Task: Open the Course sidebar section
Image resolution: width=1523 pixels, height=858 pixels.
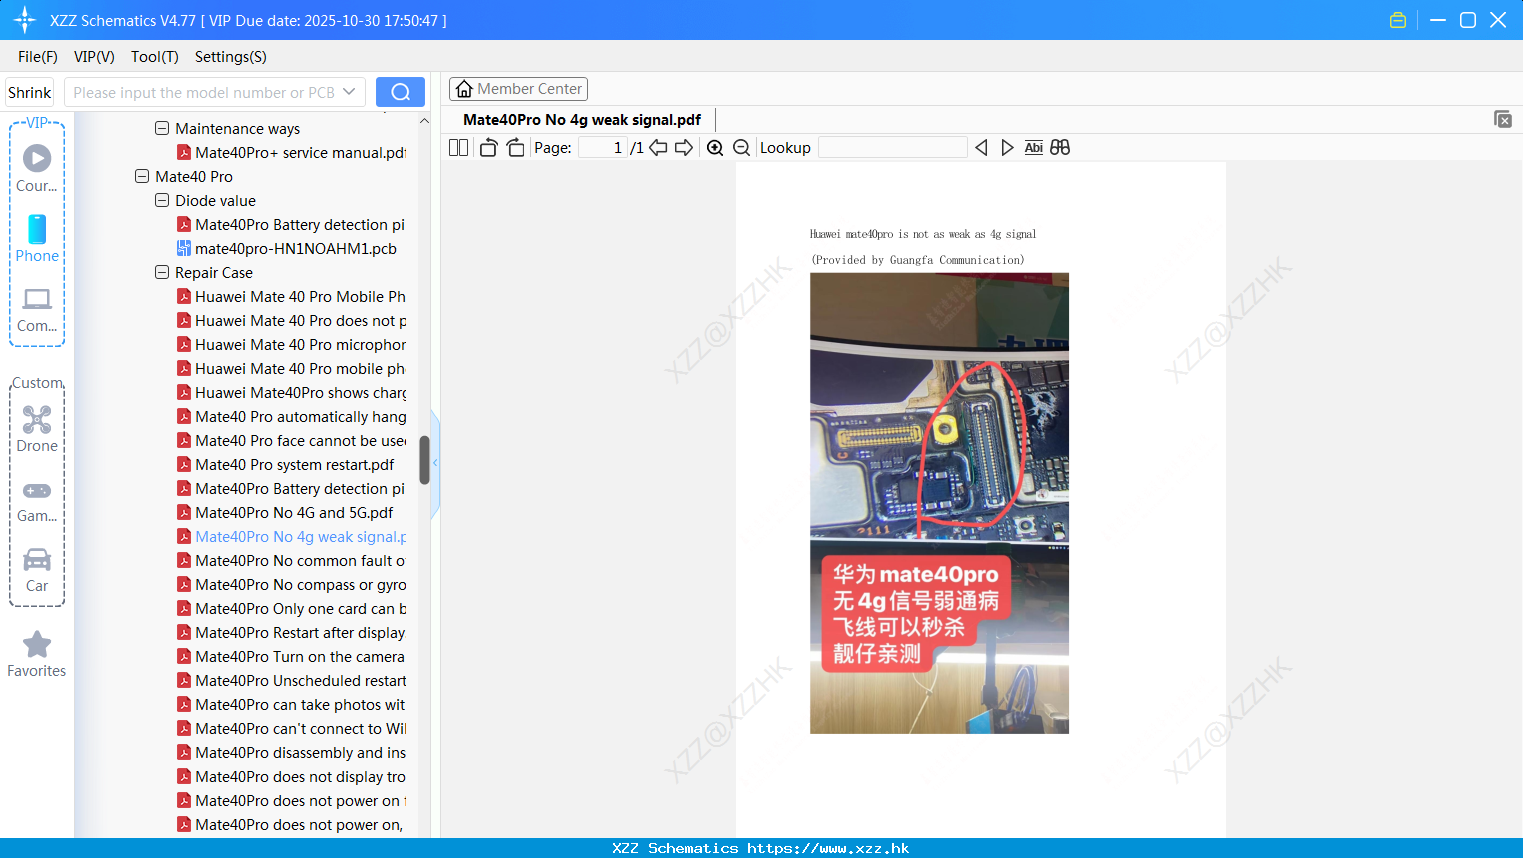Action: click(37, 169)
